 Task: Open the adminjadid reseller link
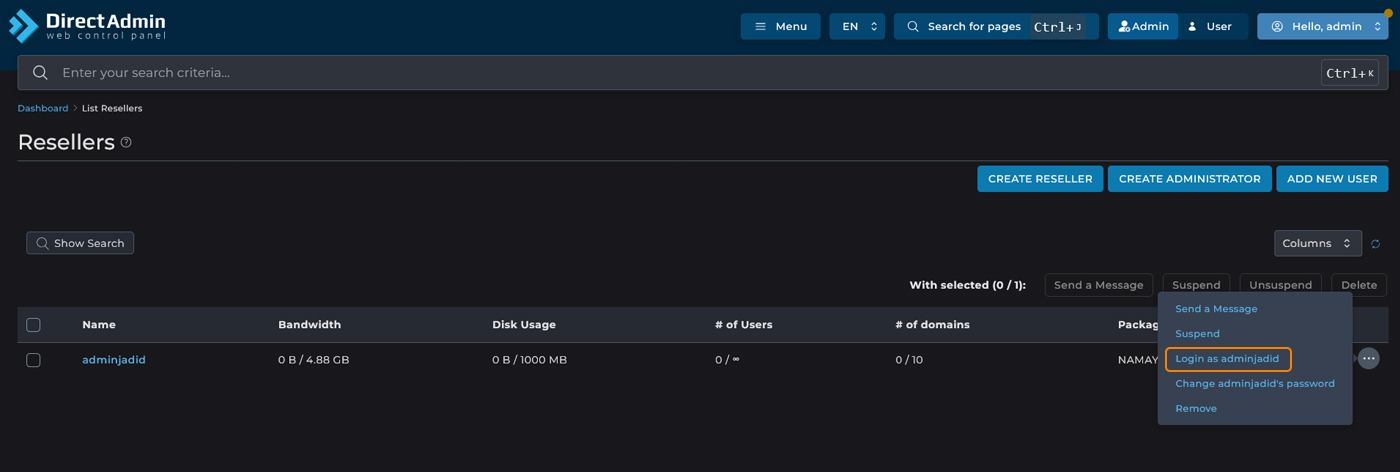point(114,360)
